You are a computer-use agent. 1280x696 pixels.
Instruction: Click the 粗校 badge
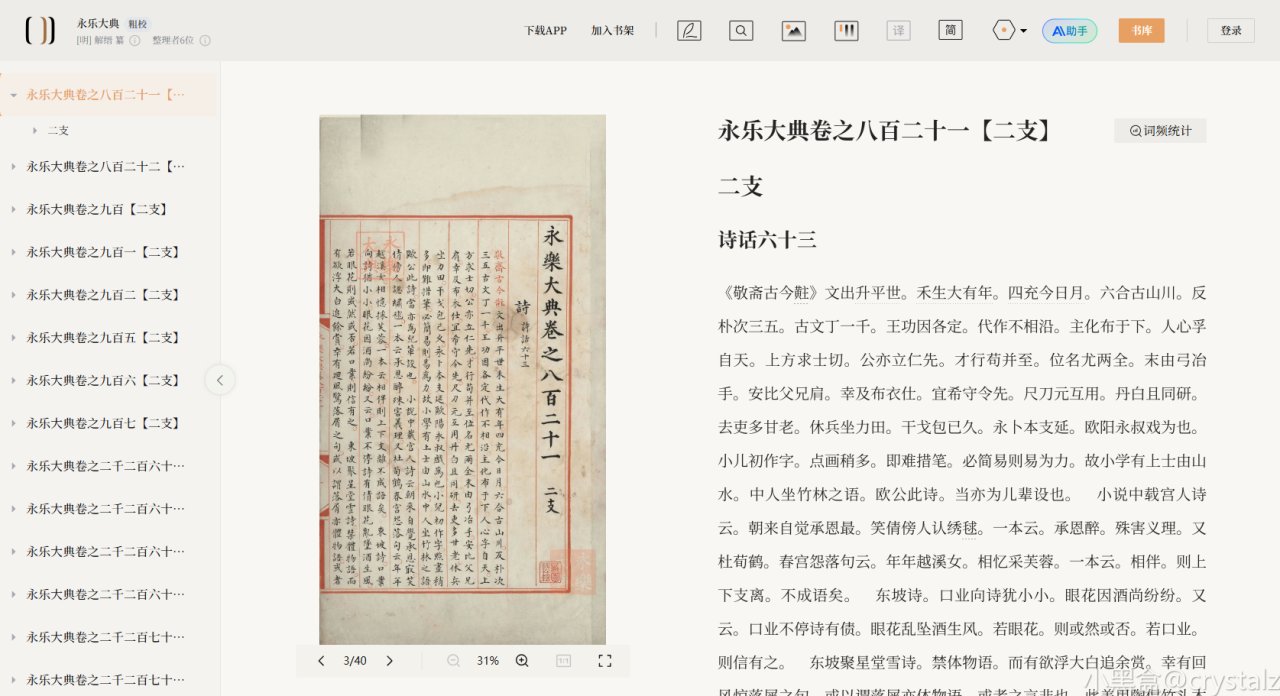(x=137, y=23)
